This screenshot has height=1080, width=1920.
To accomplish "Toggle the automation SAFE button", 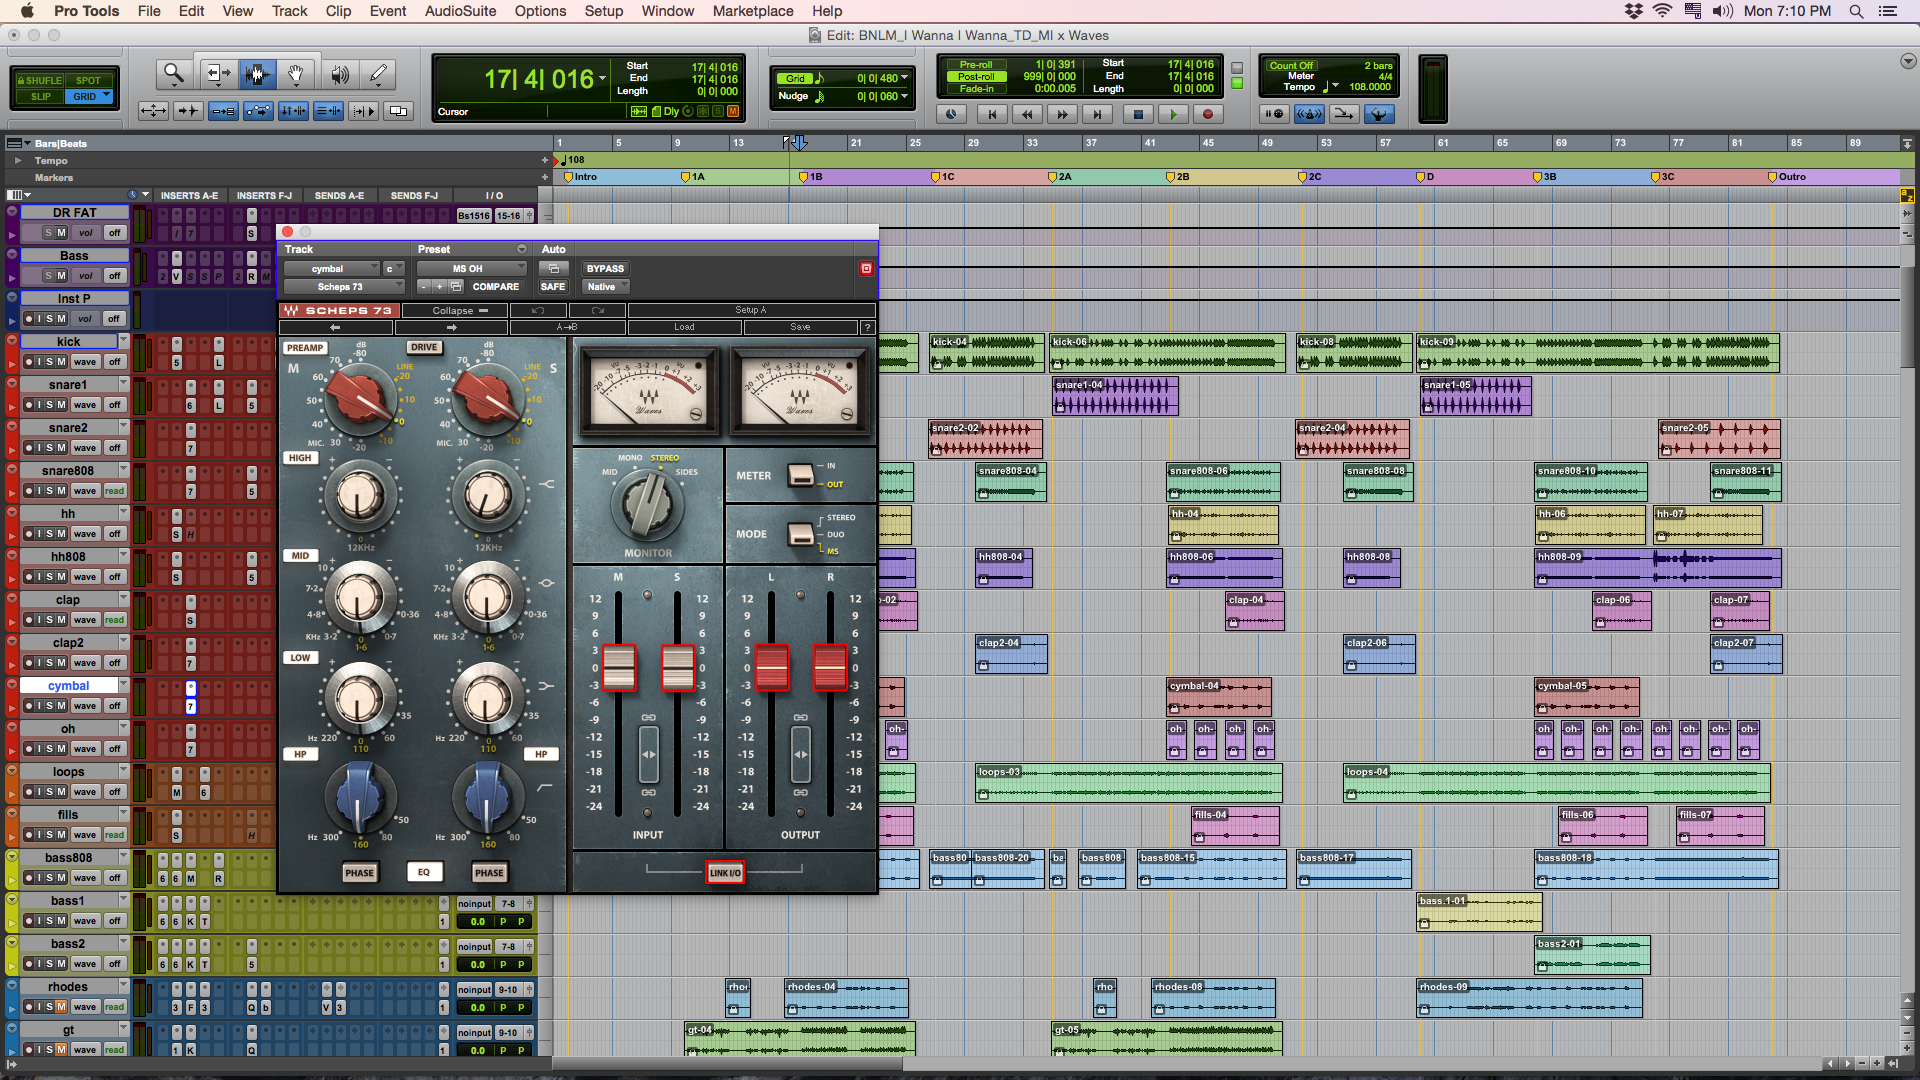I will [553, 287].
